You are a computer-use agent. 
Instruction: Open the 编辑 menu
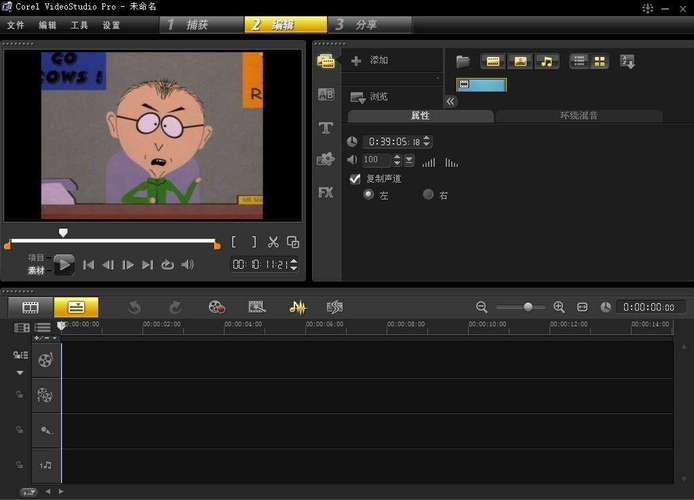coord(47,25)
